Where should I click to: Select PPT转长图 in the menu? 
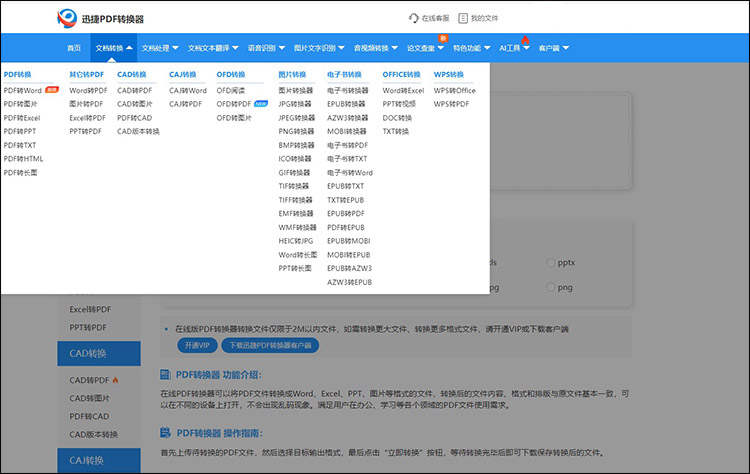(x=295, y=268)
